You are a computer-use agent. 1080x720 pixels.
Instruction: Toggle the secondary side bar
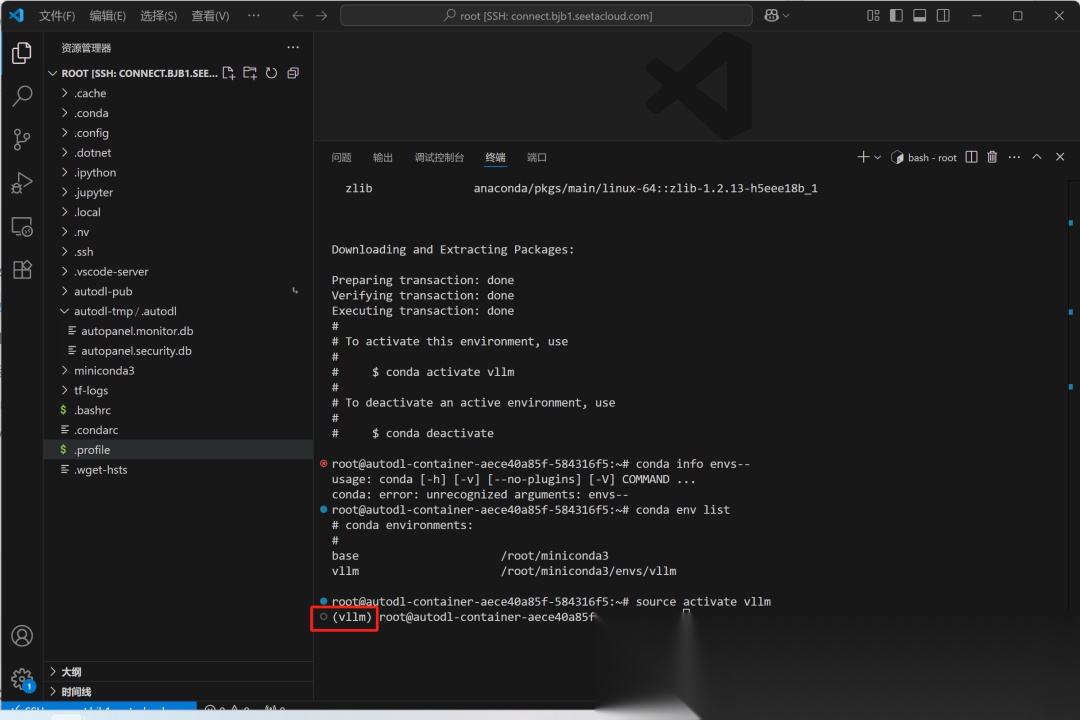(x=943, y=15)
